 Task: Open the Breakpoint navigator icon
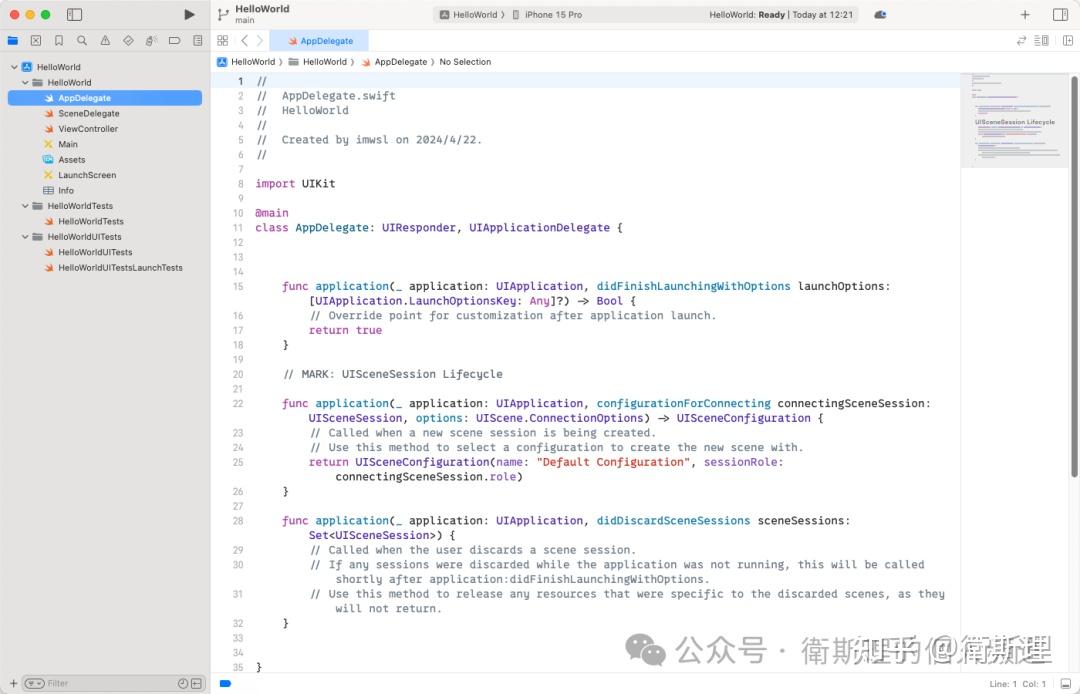174,40
